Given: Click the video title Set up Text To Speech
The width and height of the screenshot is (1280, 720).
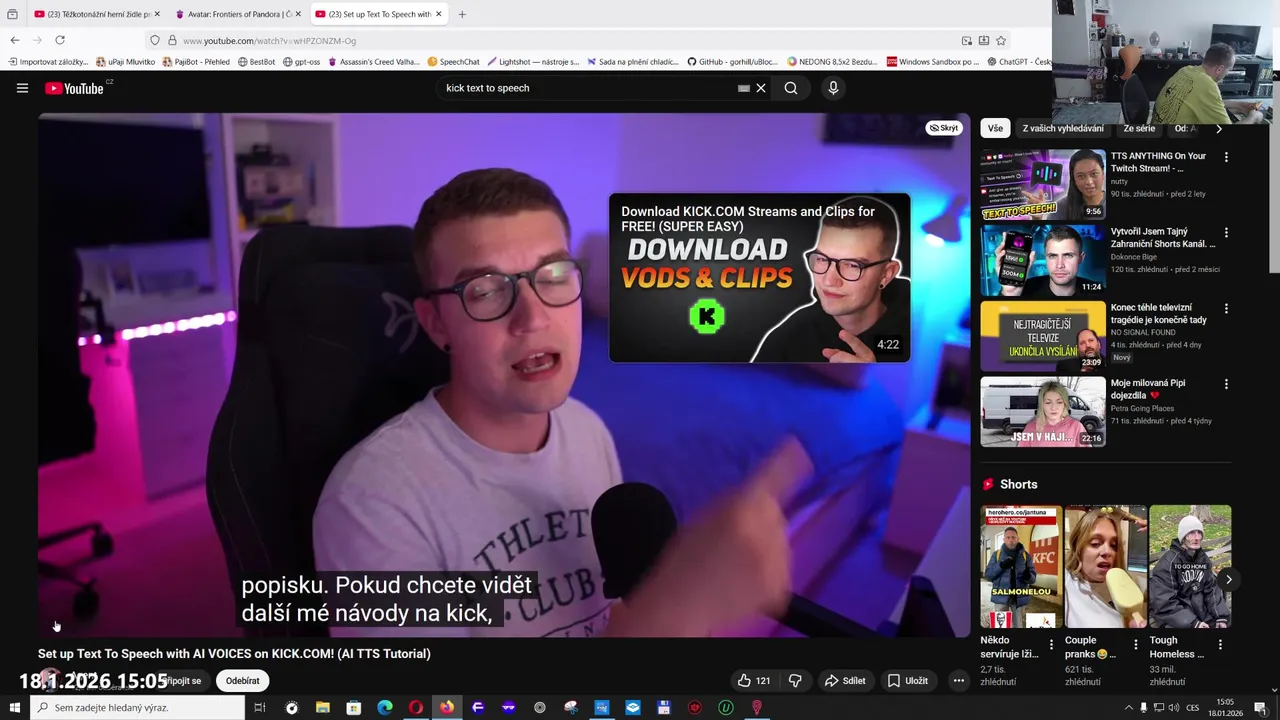Looking at the screenshot, I should [x=234, y=653].
